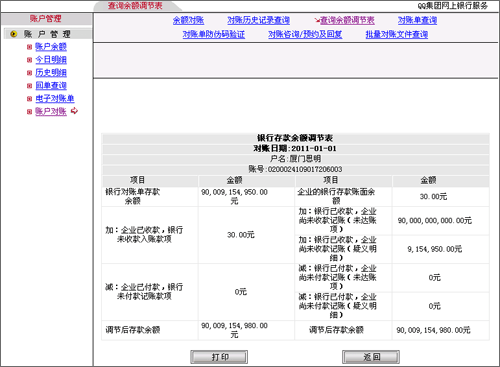Click the red square icon beside 账户余额

tap(29, 47)
